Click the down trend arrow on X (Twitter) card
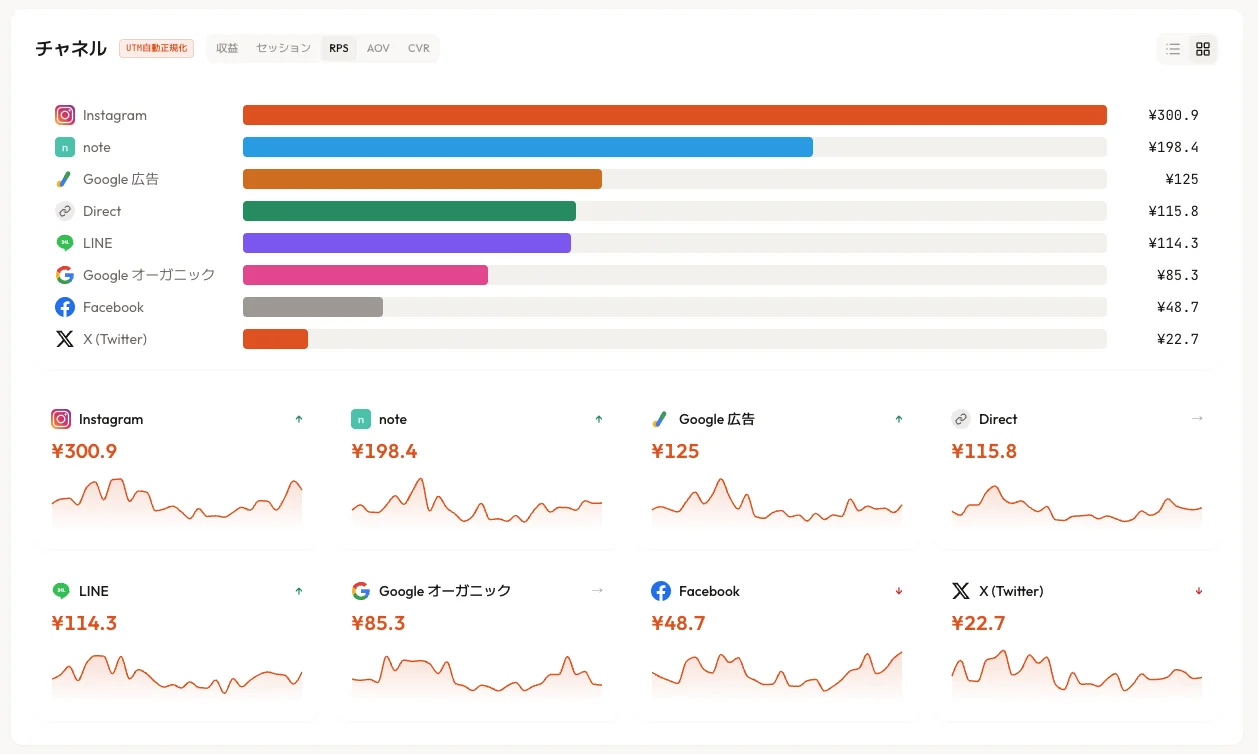 [x=1198, y=591]
